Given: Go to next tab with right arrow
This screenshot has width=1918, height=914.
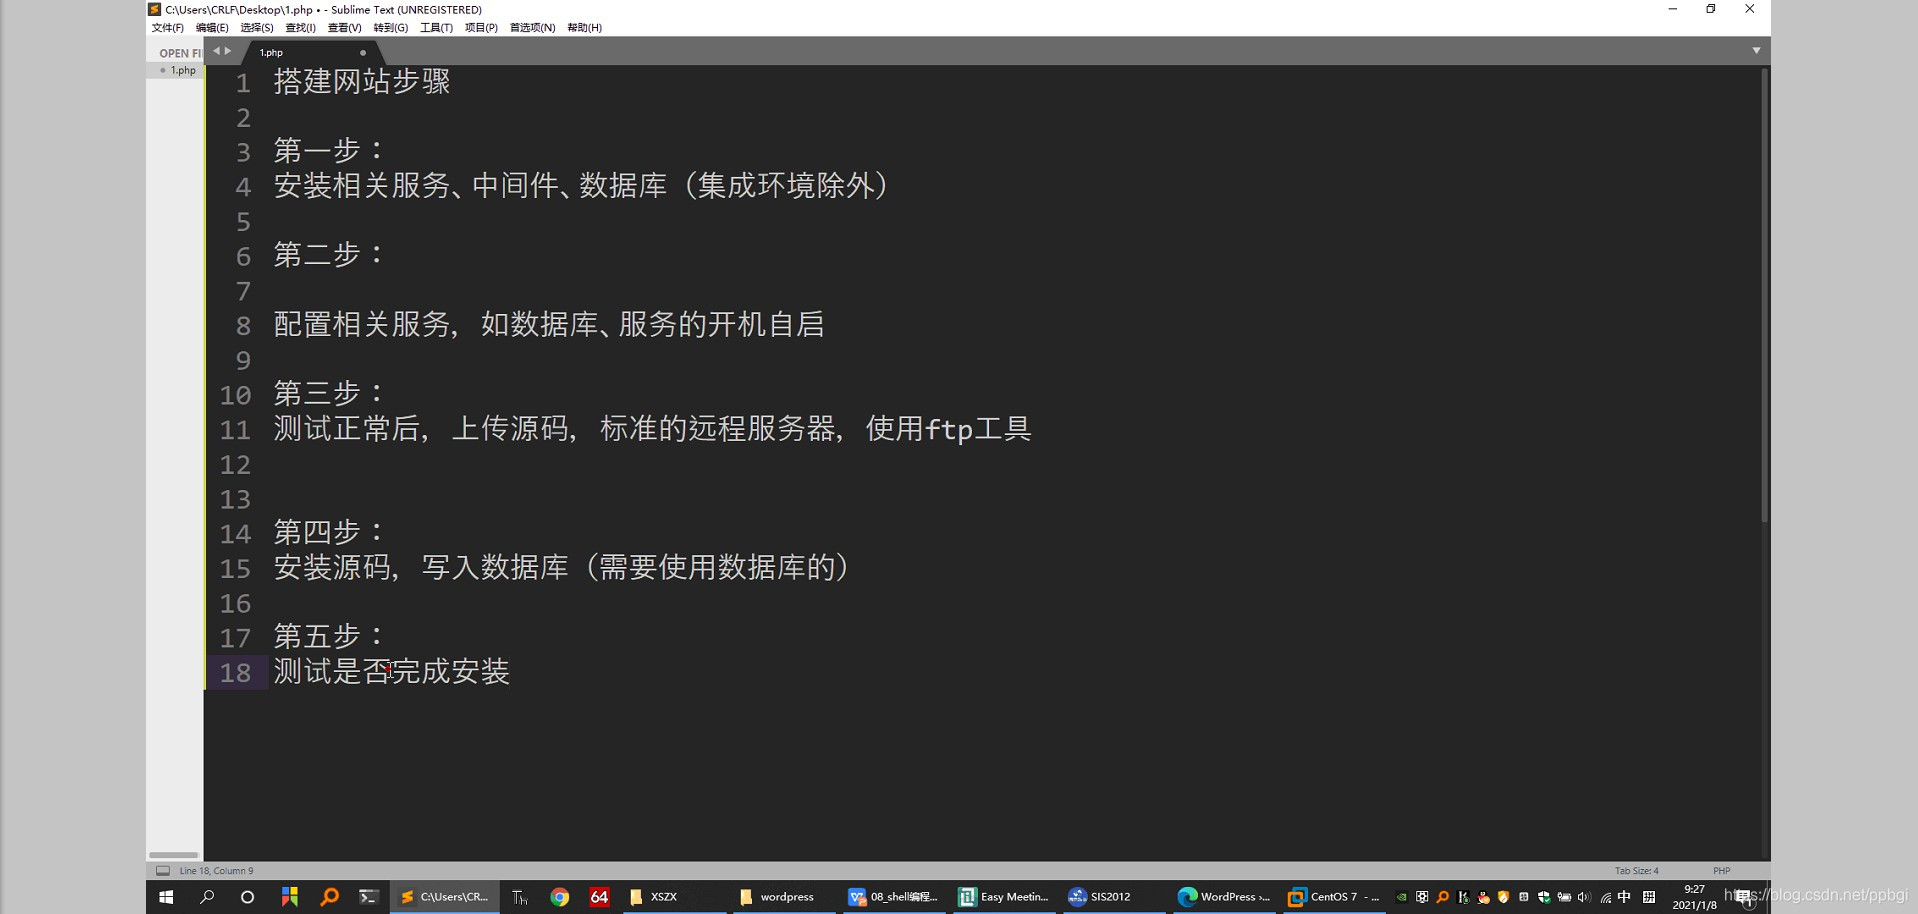Looking at the screenshot, I should 228,51.
